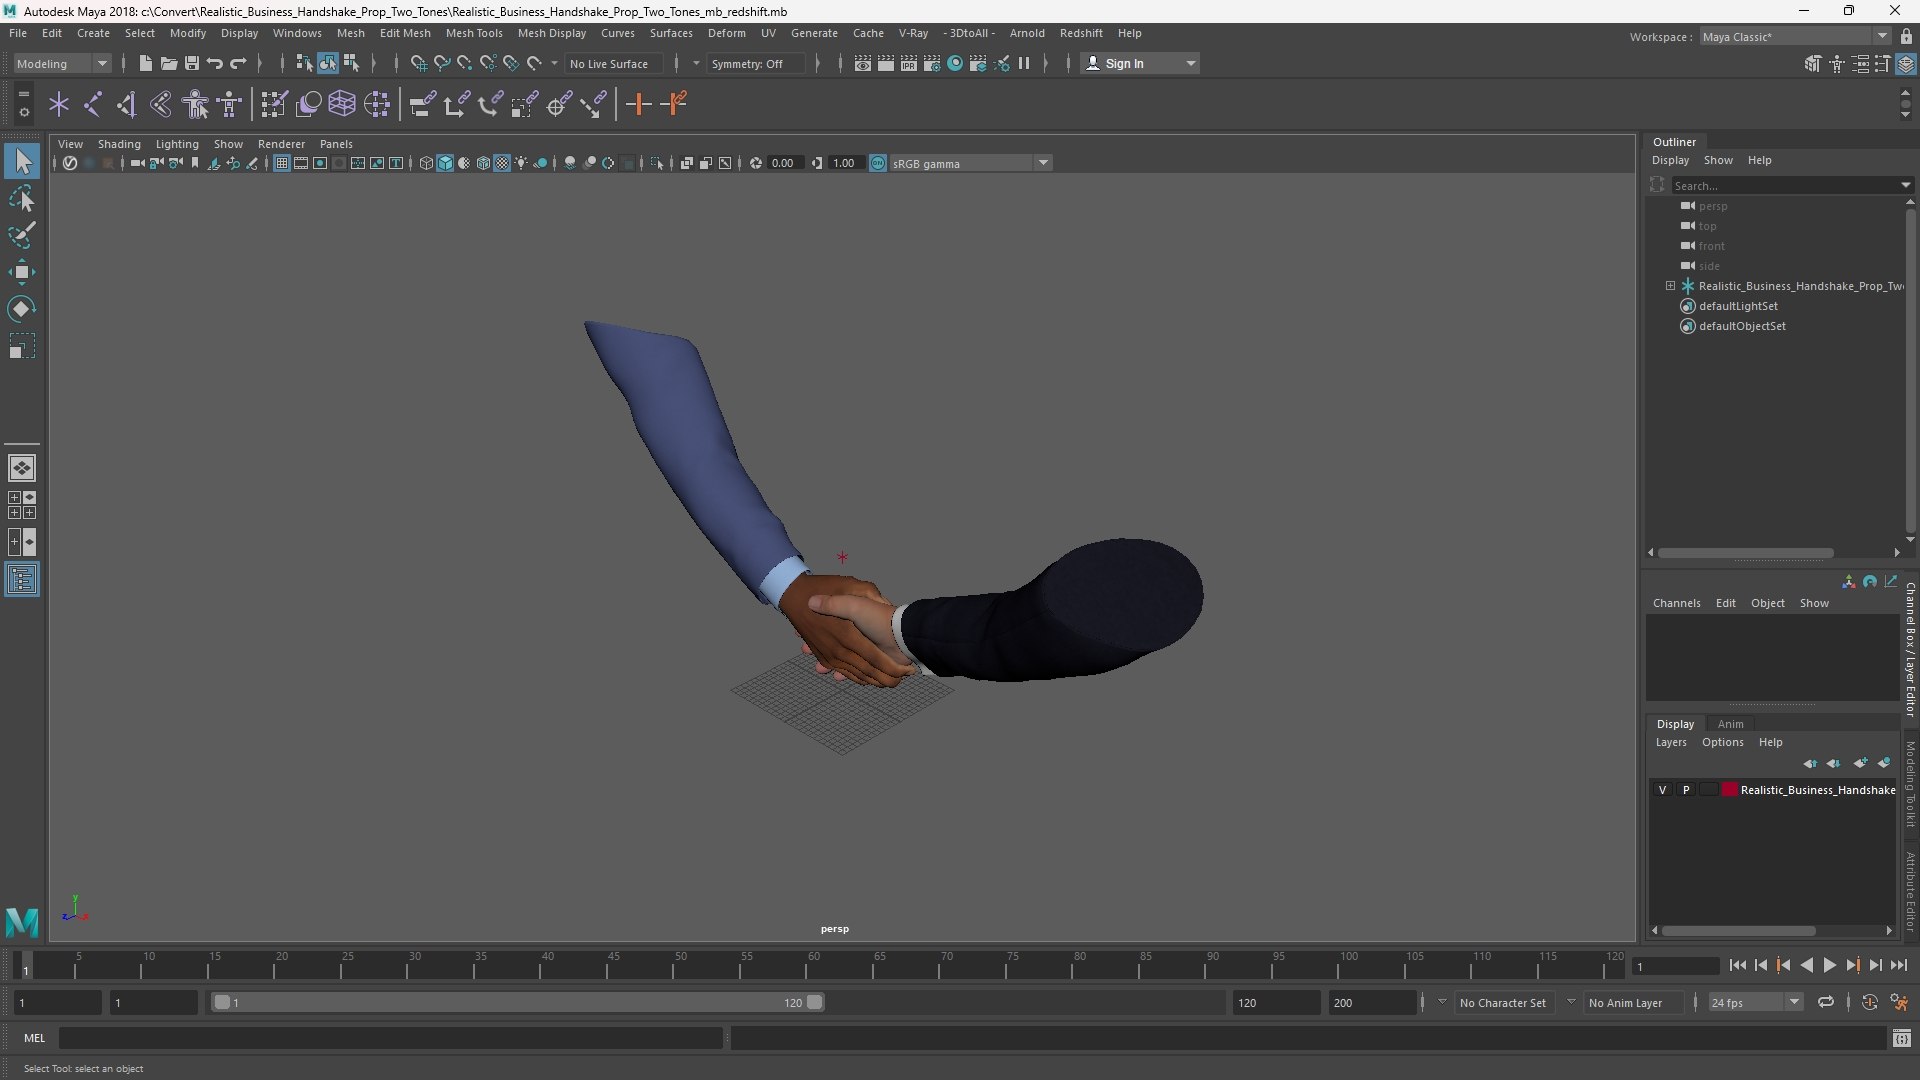
Task: Choose the Rotate tool in toolbox
Action: pos(22,309)
